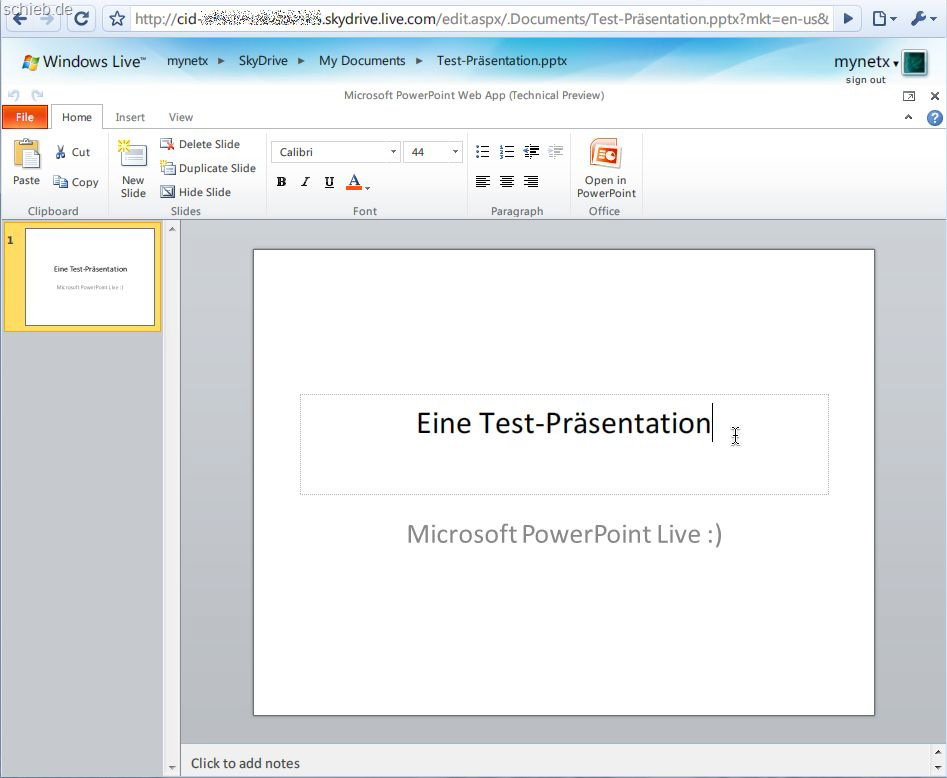The width and height of the screenshot is (947, 778).
Task: Go to My Documents breadcrumb link
Action: [362, 61]
